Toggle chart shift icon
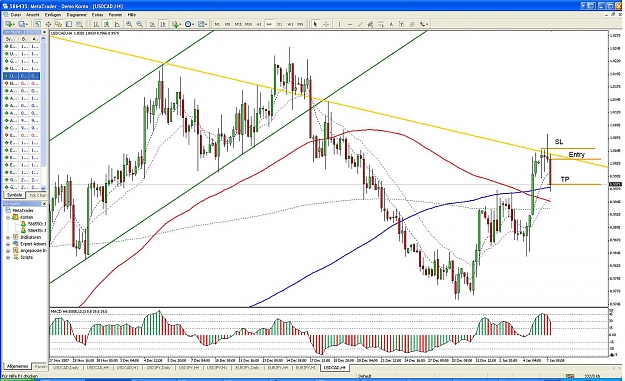The height and width of the screenshot is (381, 625). tap(163, 24)
